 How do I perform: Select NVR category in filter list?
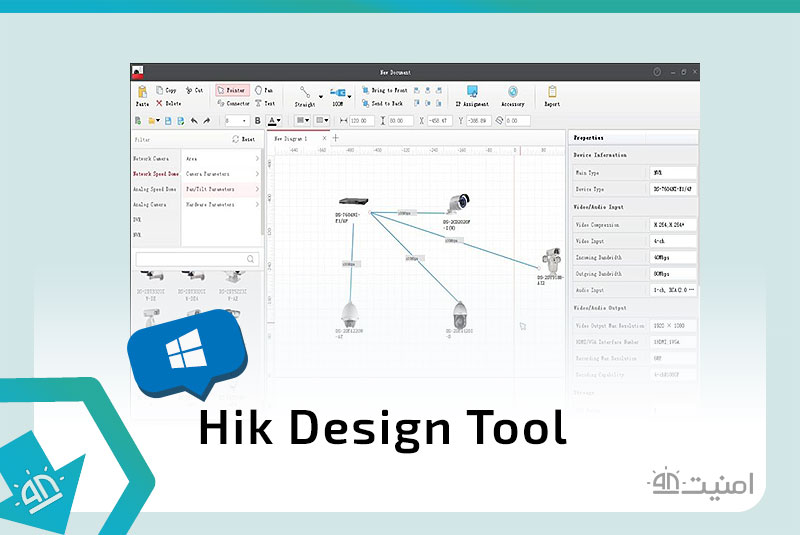point(137,235)
